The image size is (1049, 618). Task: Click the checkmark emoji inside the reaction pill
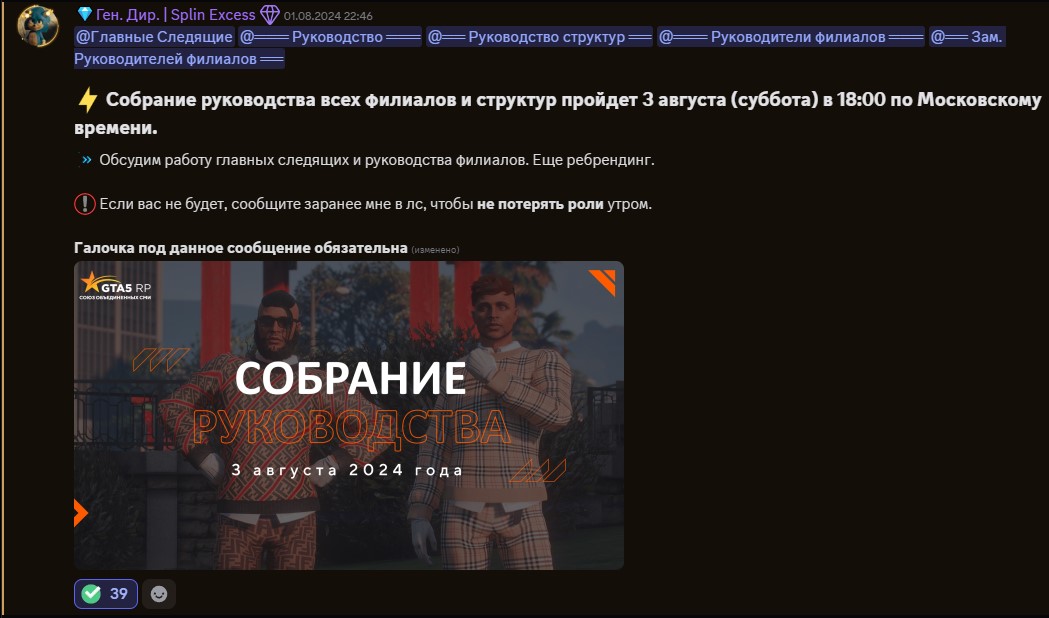91,593
